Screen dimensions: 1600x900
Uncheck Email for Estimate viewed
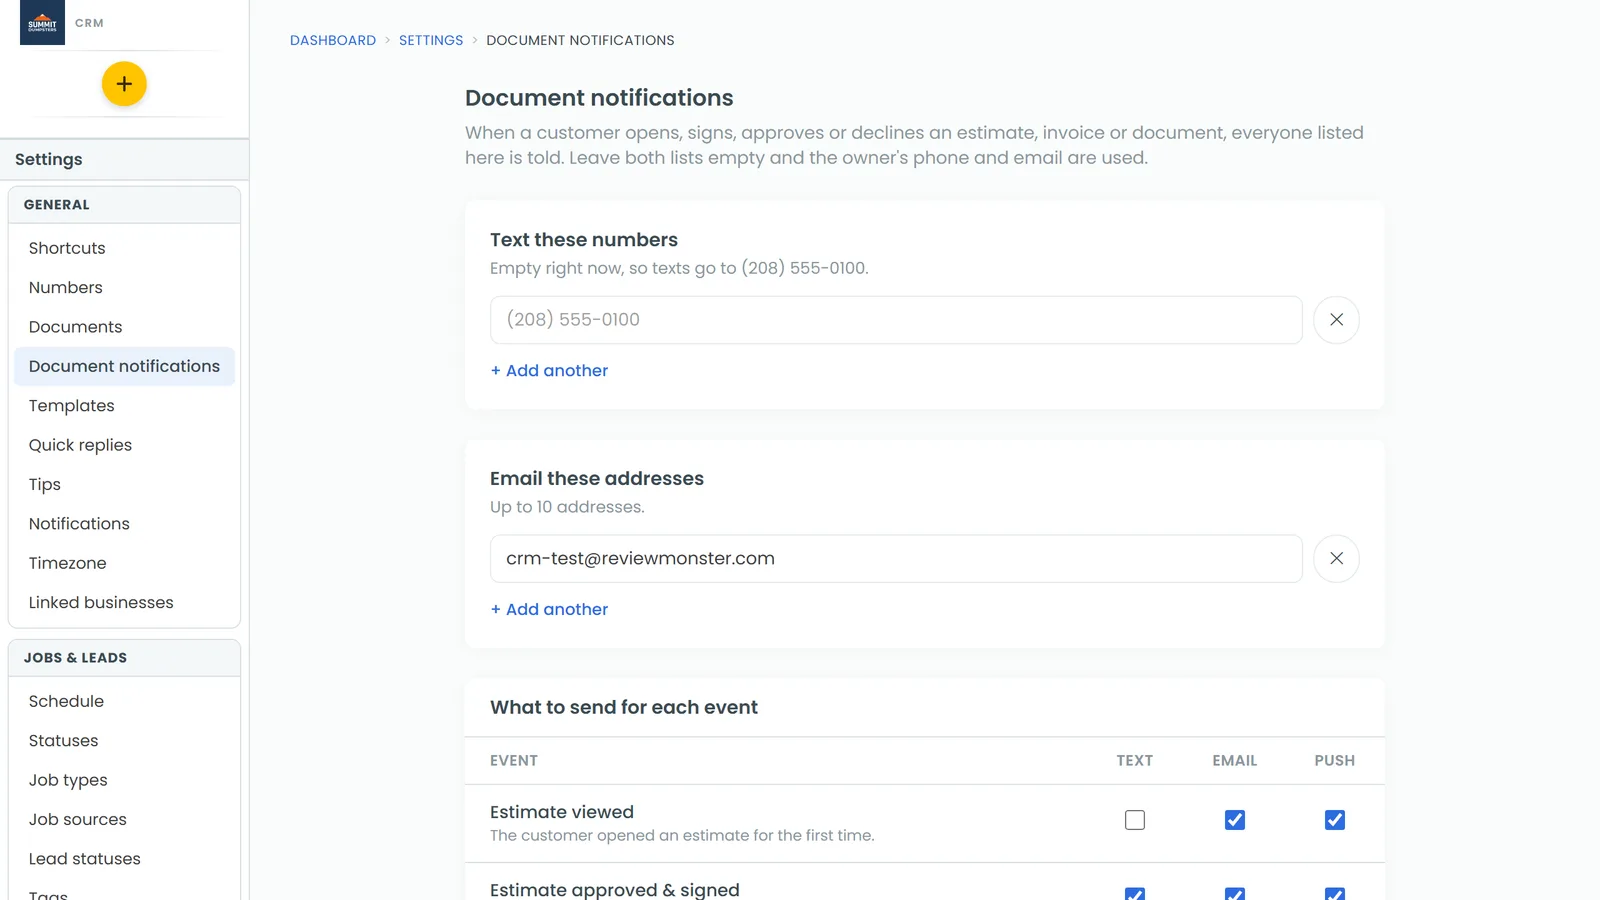point(1235,820)
